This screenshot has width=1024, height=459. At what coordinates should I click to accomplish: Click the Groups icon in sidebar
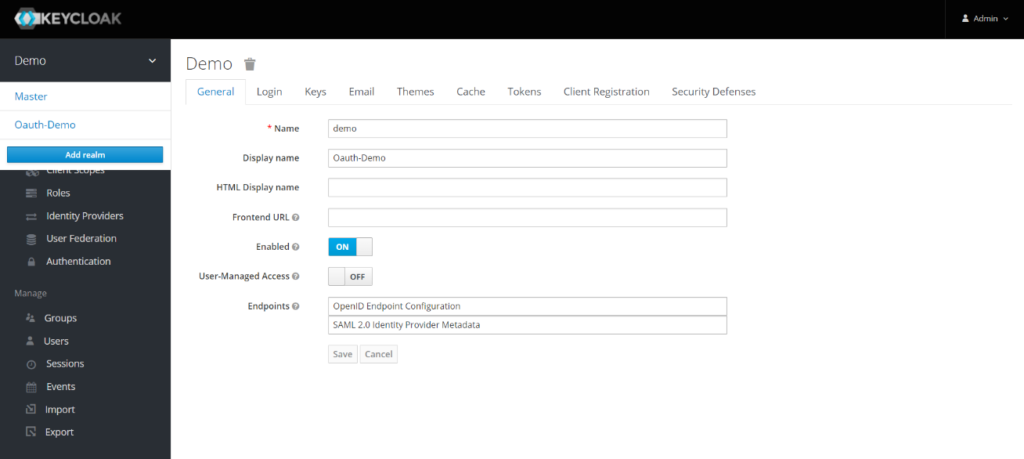31,318
